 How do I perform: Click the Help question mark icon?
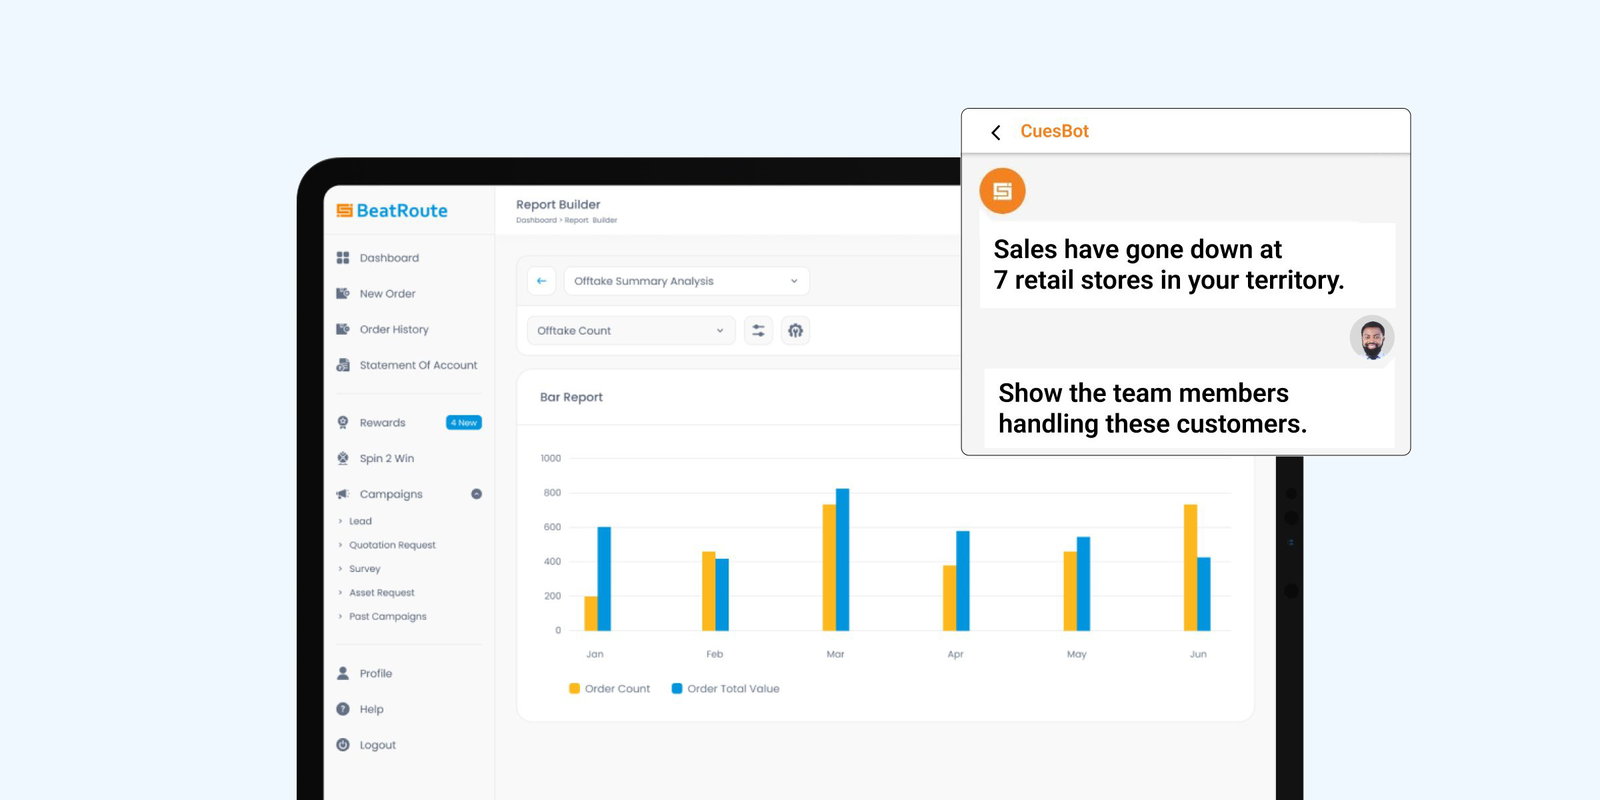pyautogui.click(x=343, y=710)
